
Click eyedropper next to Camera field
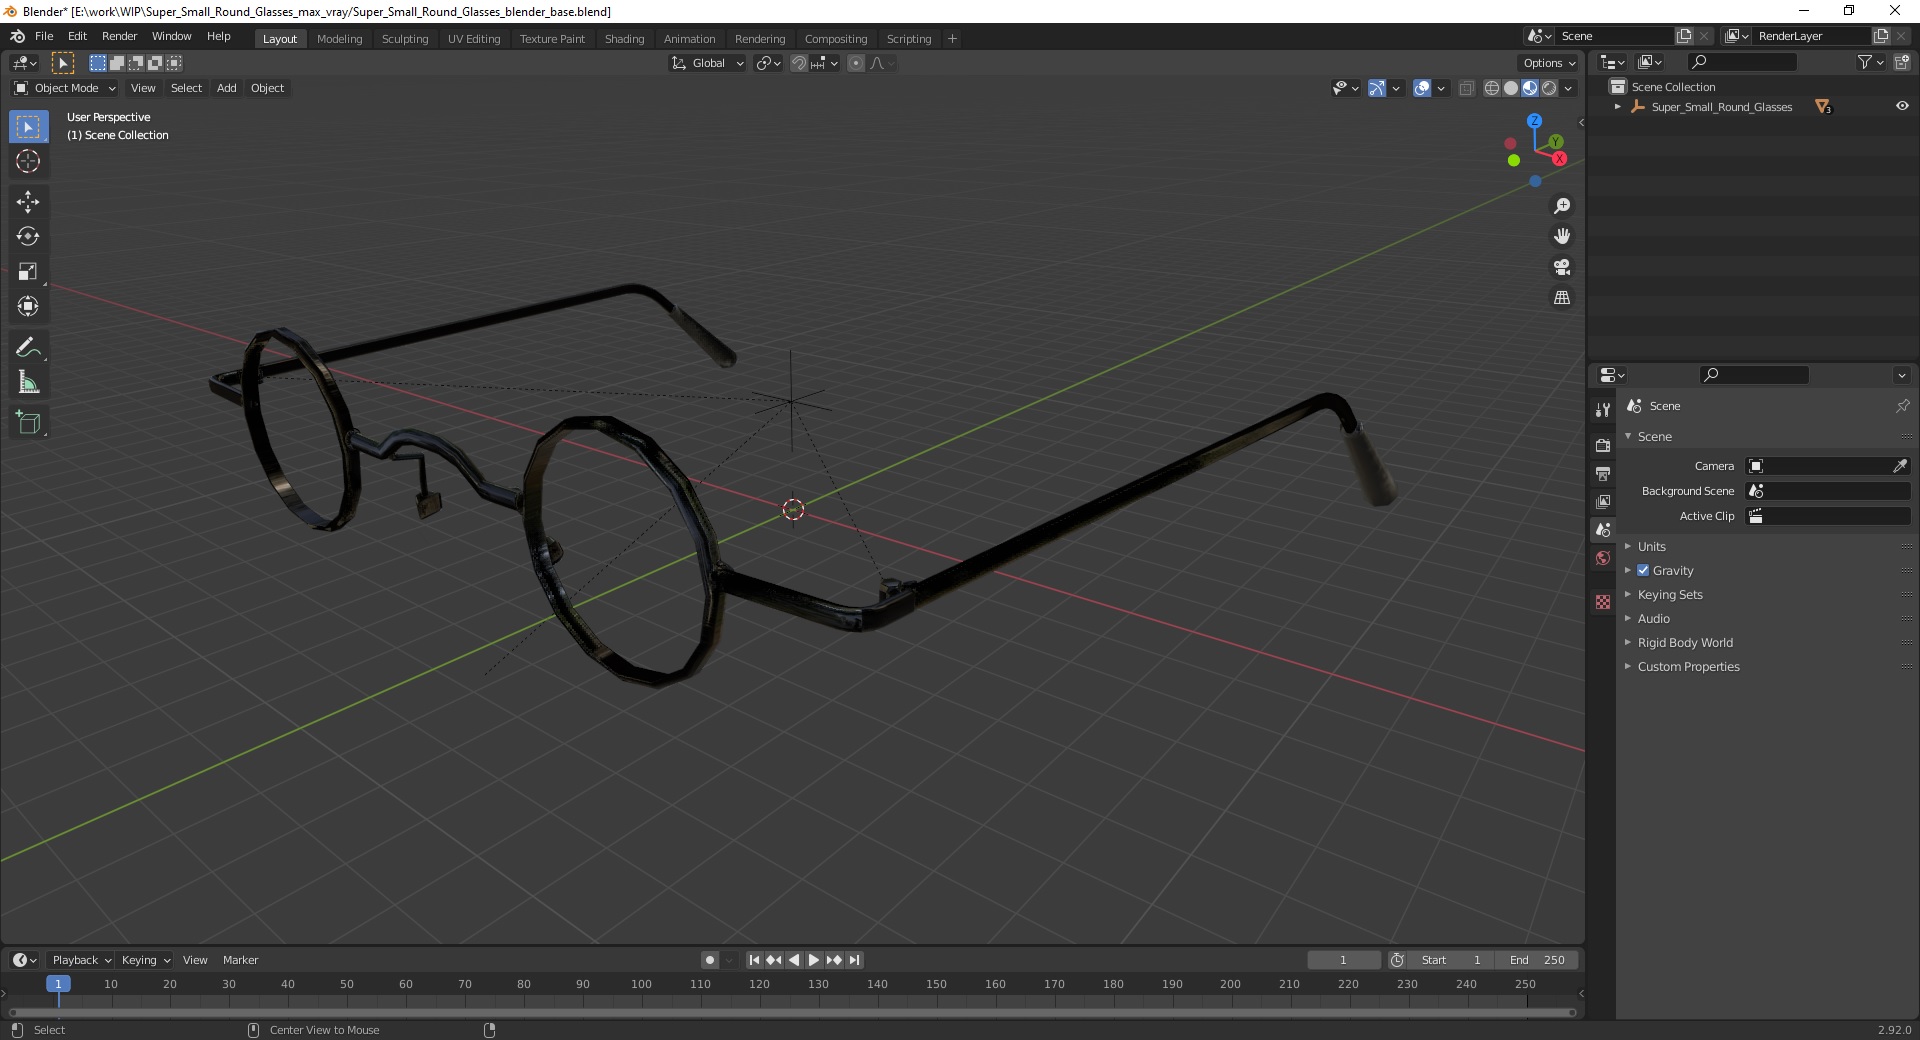(1900, 466)
